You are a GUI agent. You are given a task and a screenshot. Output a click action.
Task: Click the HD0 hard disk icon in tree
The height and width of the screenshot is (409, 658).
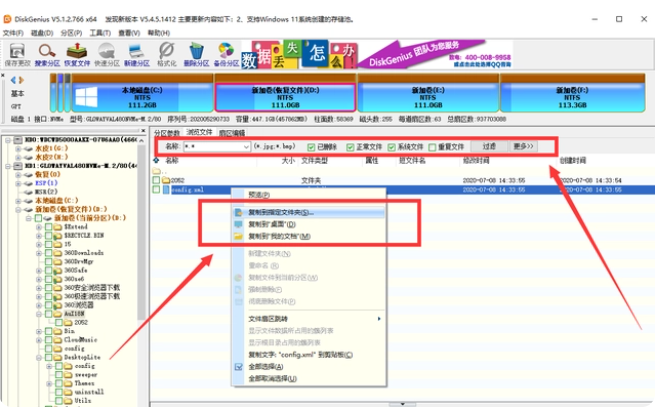coord(18,140)
